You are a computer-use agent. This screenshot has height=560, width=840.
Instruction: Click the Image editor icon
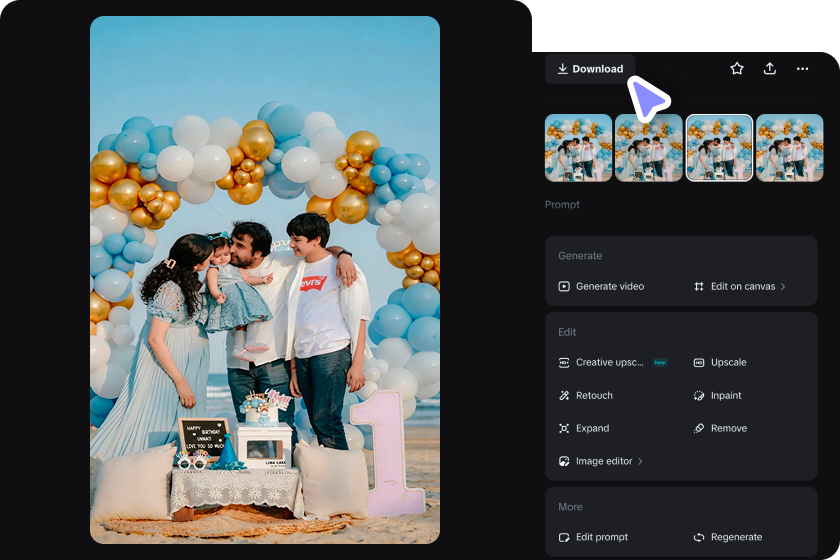(x=564, y=461)
